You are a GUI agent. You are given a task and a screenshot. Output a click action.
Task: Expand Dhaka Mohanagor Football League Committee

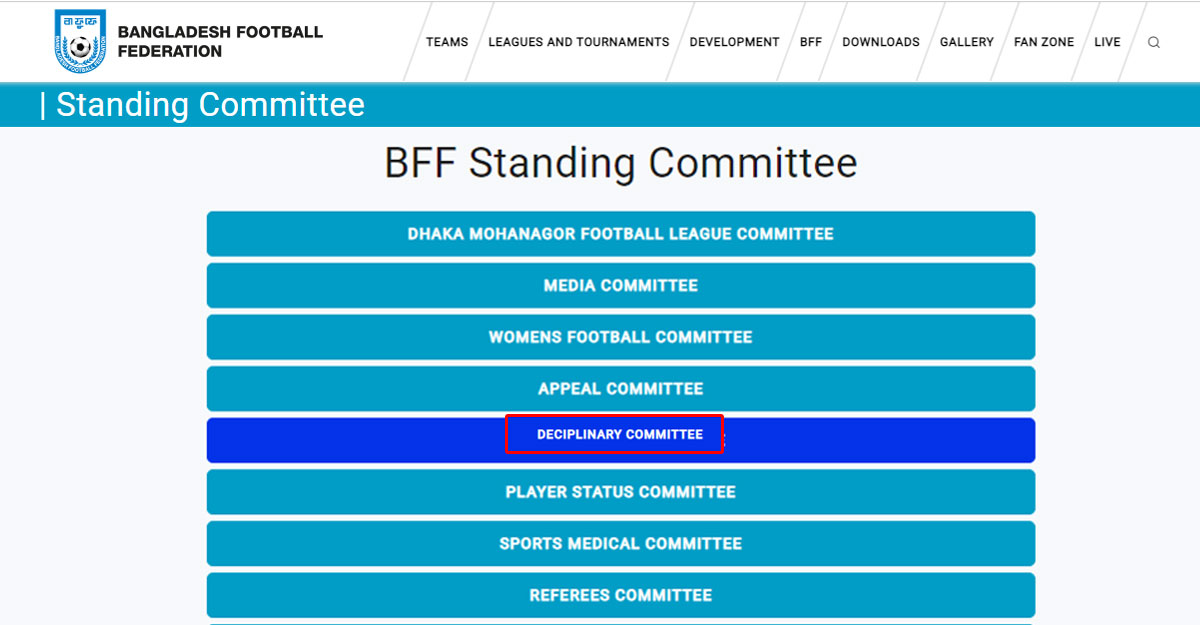(620, 234)
